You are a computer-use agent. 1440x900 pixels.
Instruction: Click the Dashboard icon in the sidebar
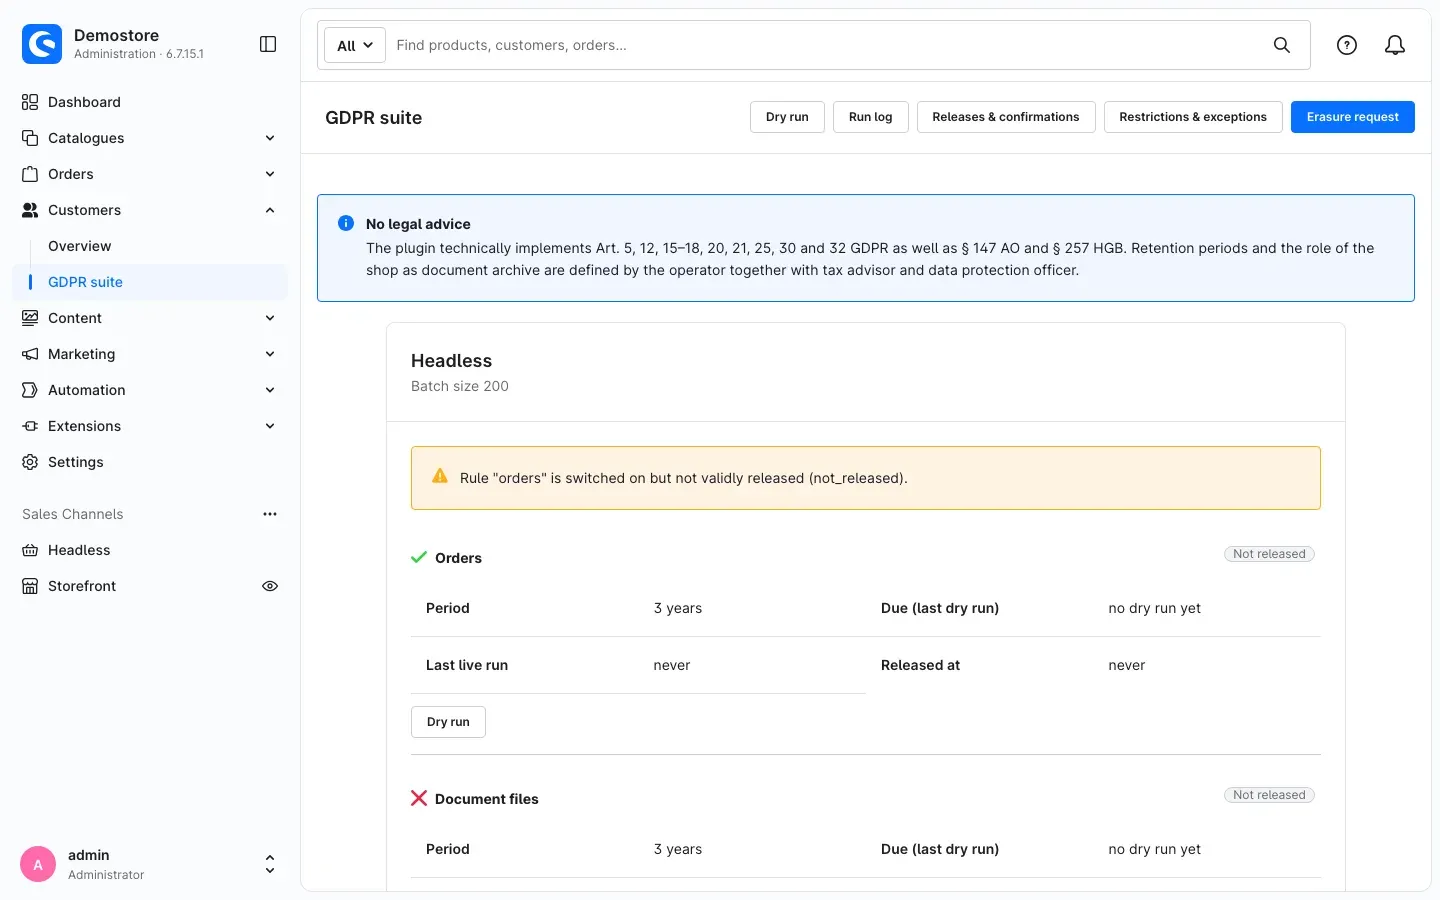[30, 102]
